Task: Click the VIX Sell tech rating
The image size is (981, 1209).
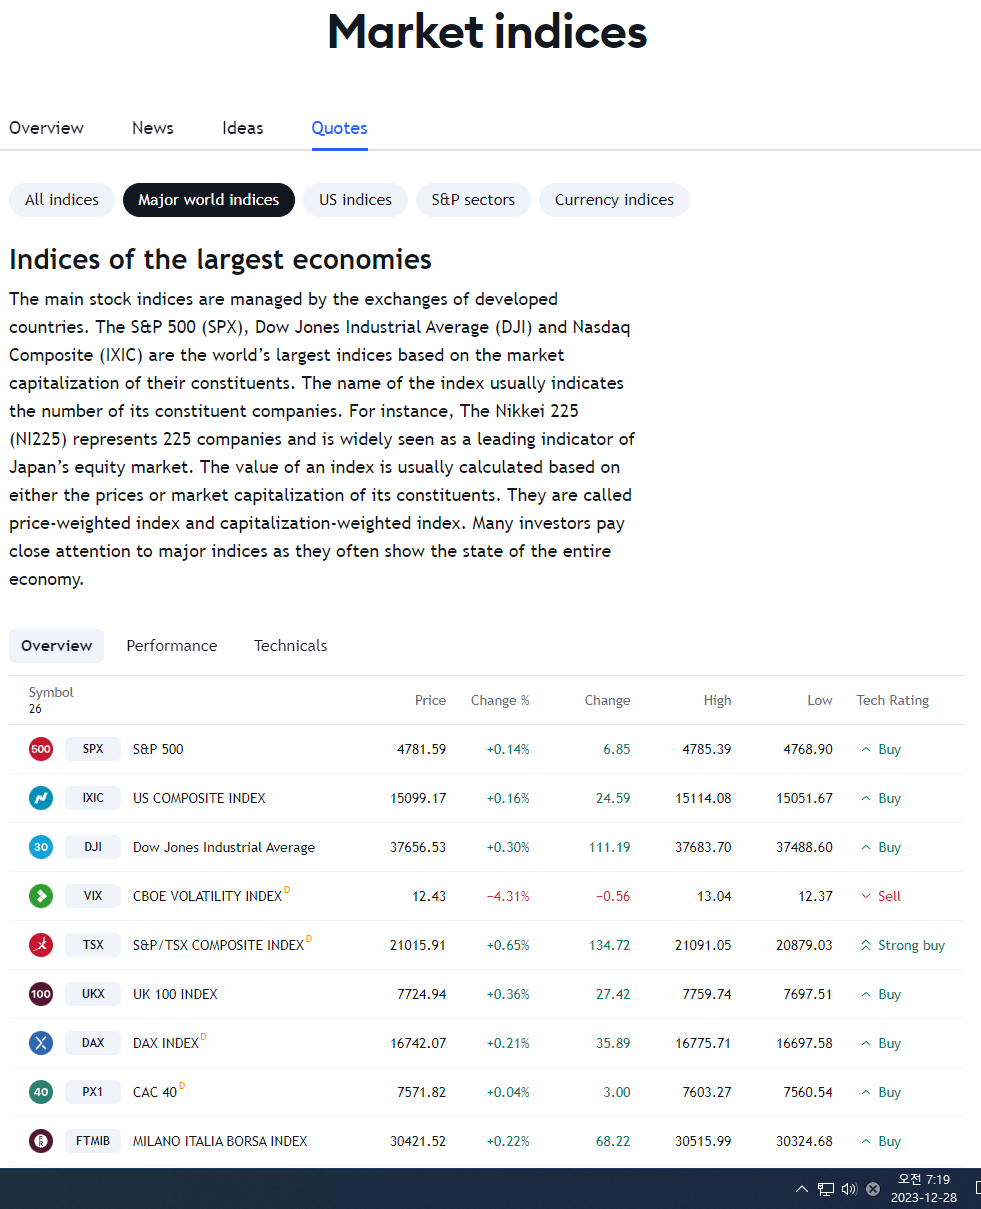Action: (x=881, y=896)
